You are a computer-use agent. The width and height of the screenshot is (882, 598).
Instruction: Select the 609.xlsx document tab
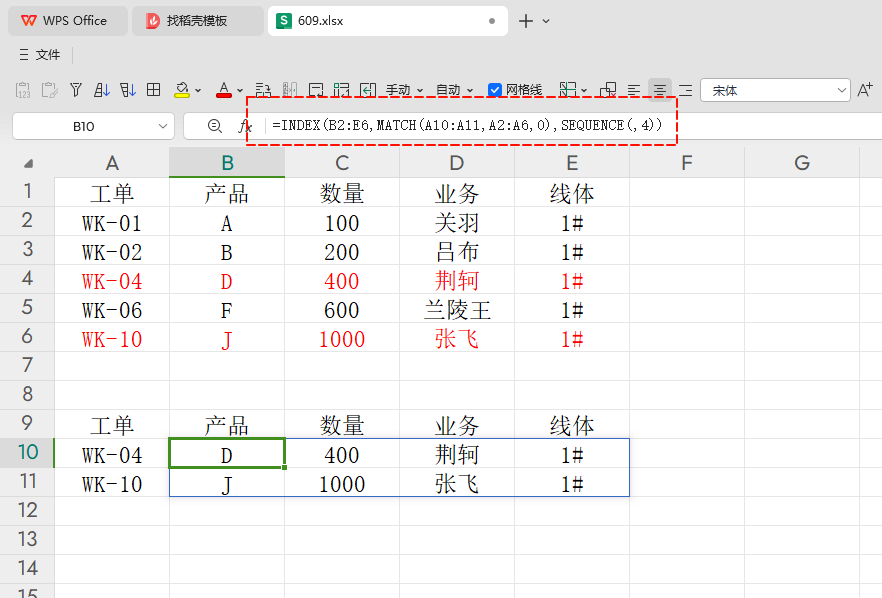(388, 21)
